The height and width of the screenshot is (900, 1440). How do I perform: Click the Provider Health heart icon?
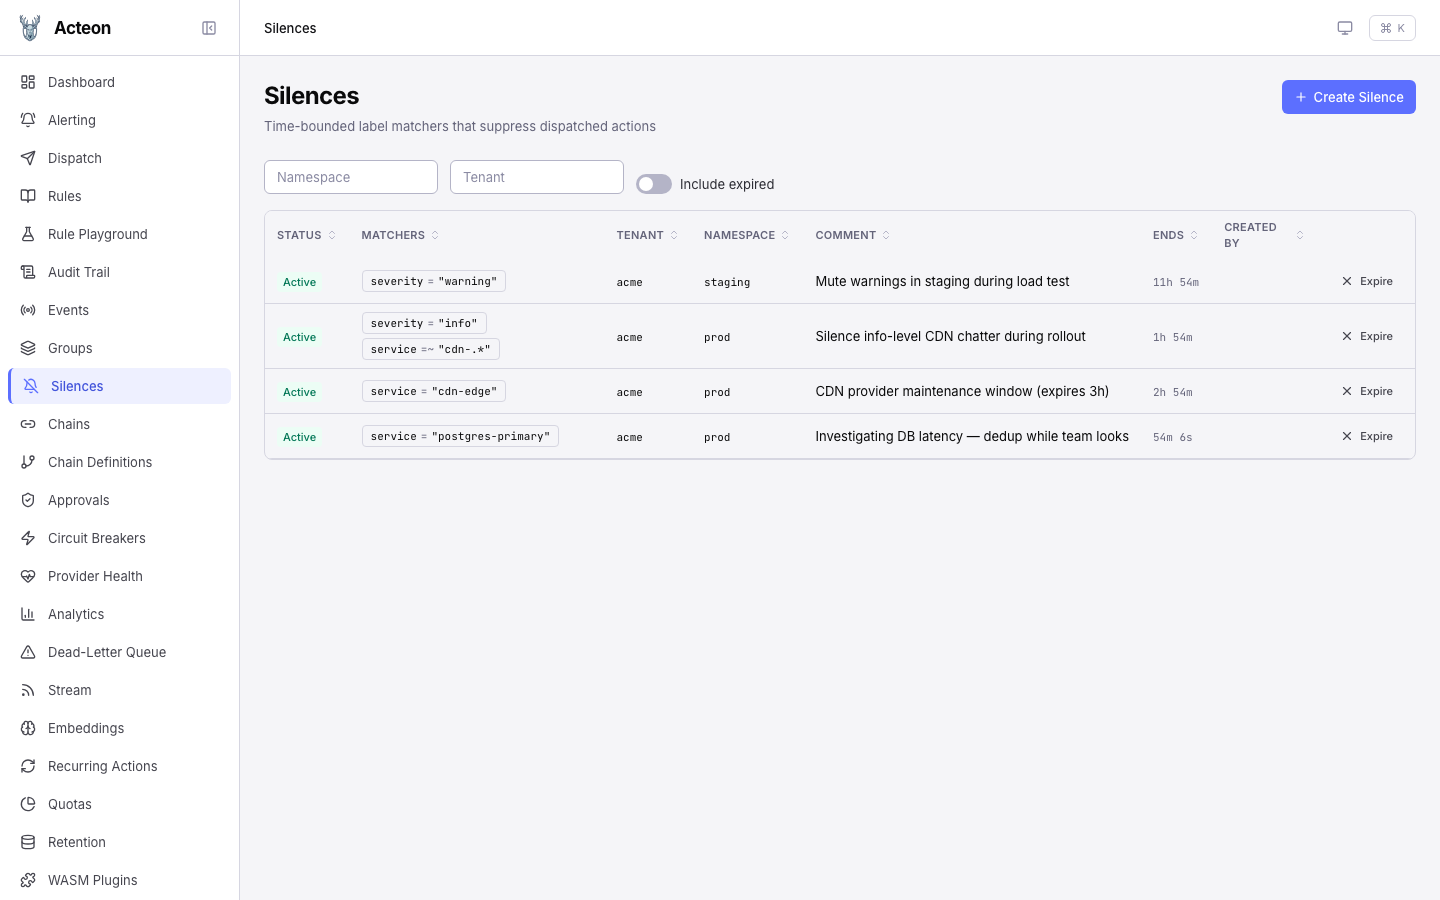pyautogui.click(x=28, y=576)
